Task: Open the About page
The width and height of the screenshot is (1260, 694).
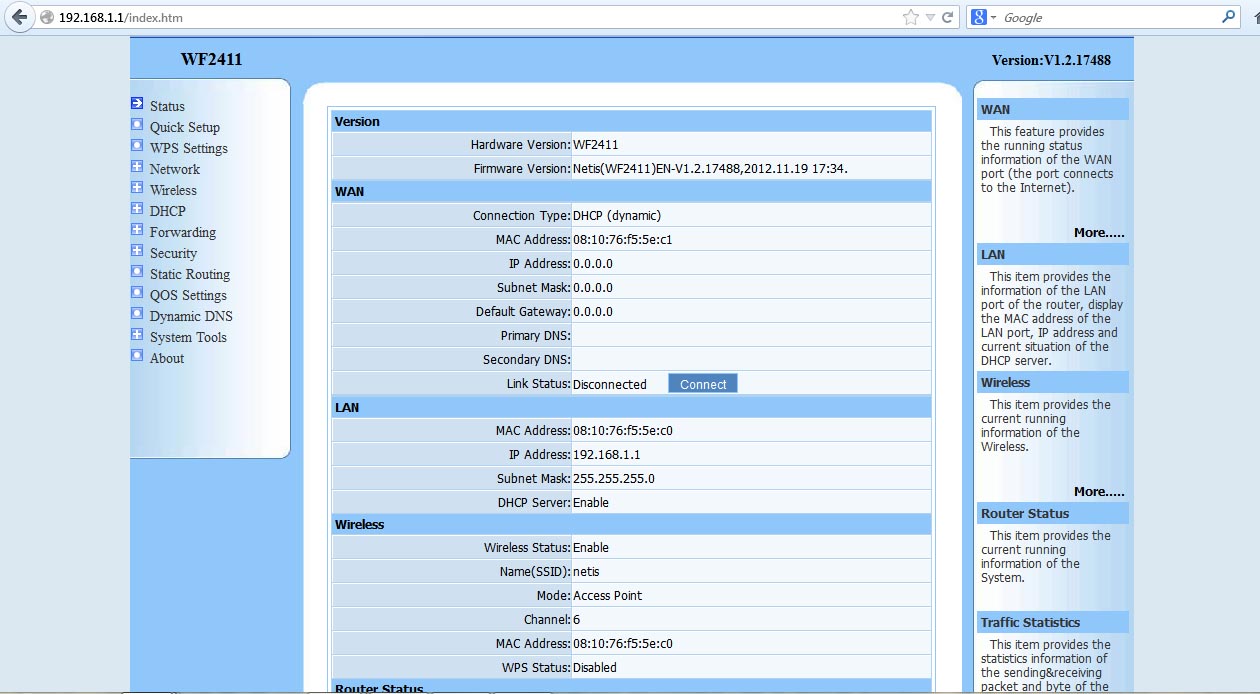Action: coord(167,358)
